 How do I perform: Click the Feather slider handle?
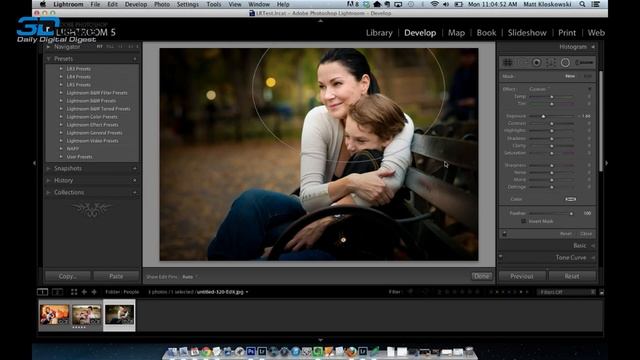pos(571,213)
